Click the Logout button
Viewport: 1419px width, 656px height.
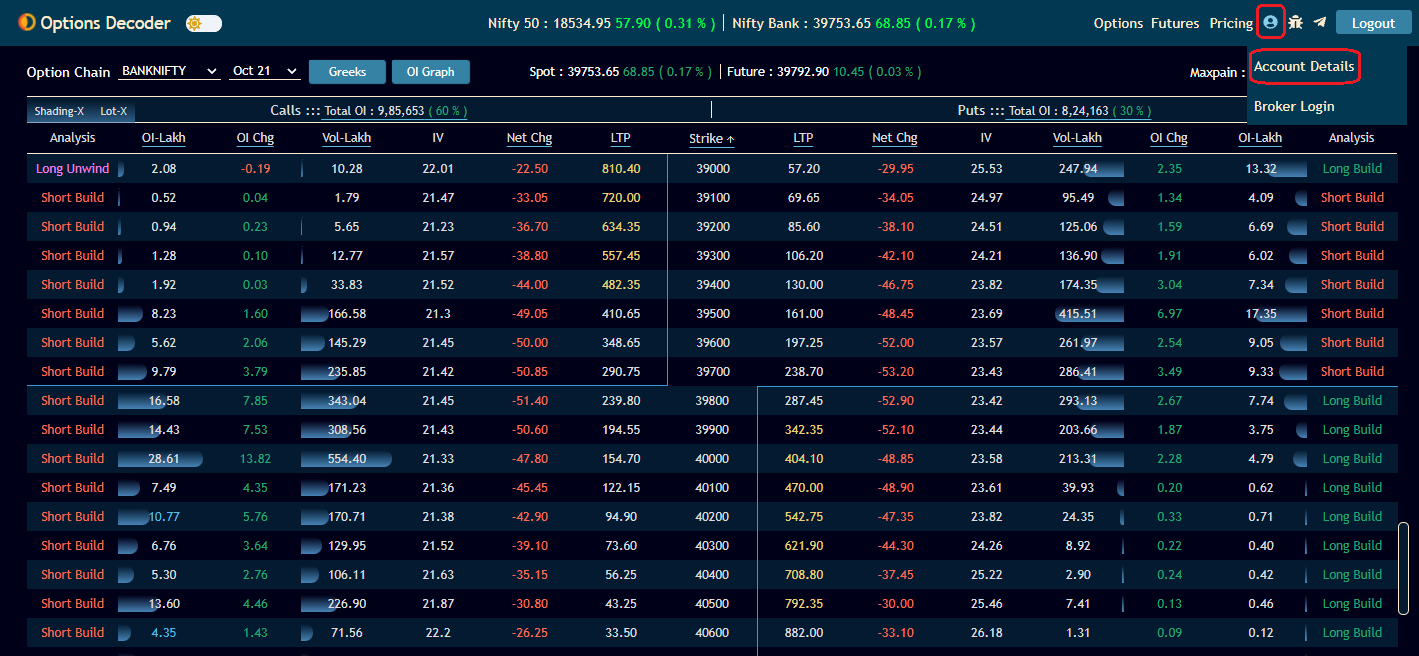pyautogui.click(x=1373, y=23)
